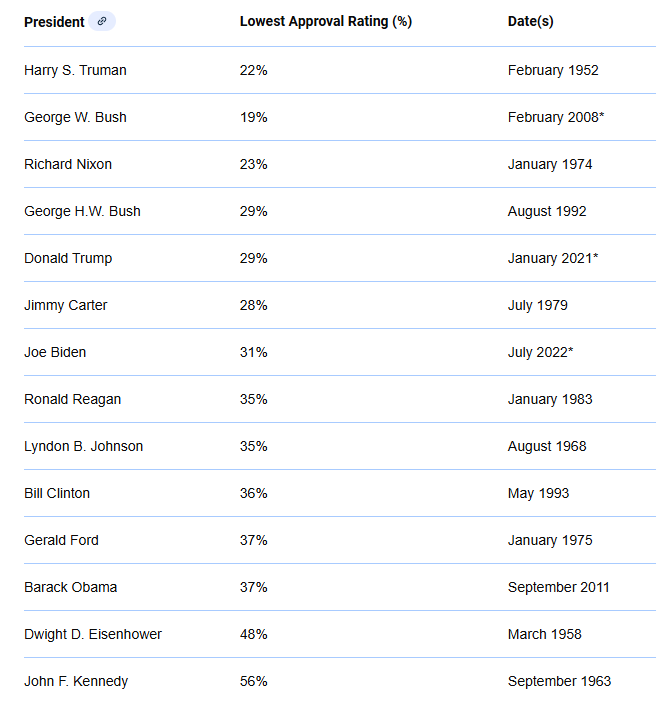The image size is (664, 711).
Task: Click Gerald Ford's name
Action: [61, 540]
